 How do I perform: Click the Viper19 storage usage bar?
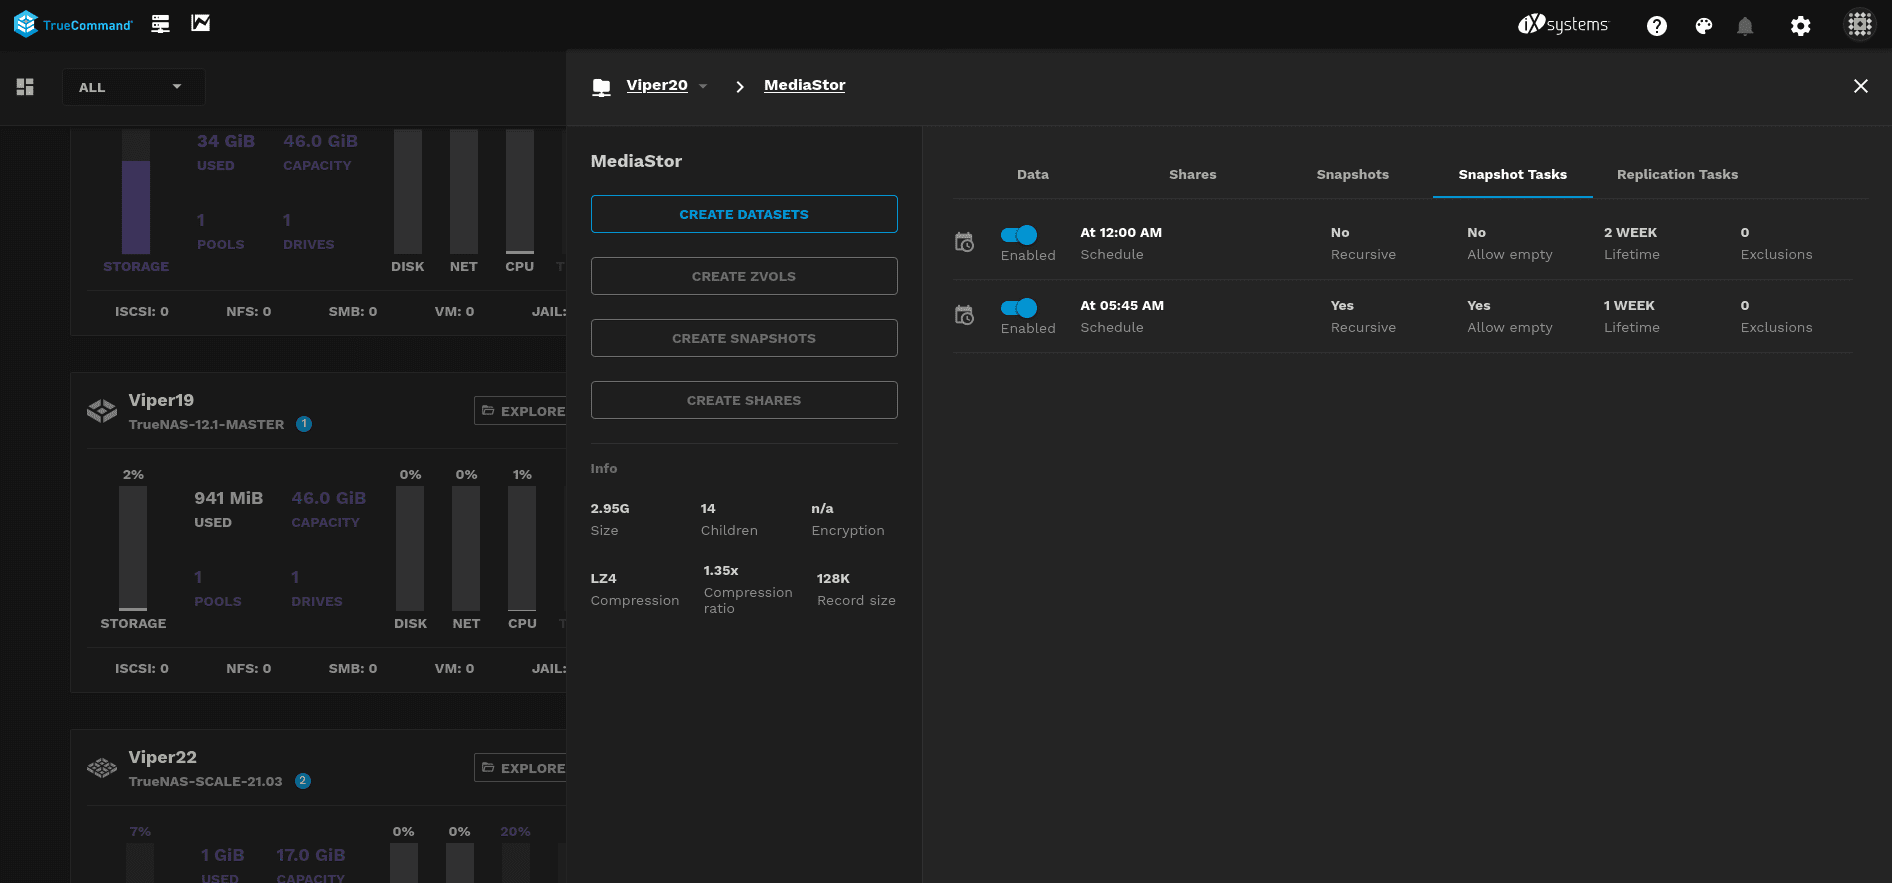(x=133, y=547)
